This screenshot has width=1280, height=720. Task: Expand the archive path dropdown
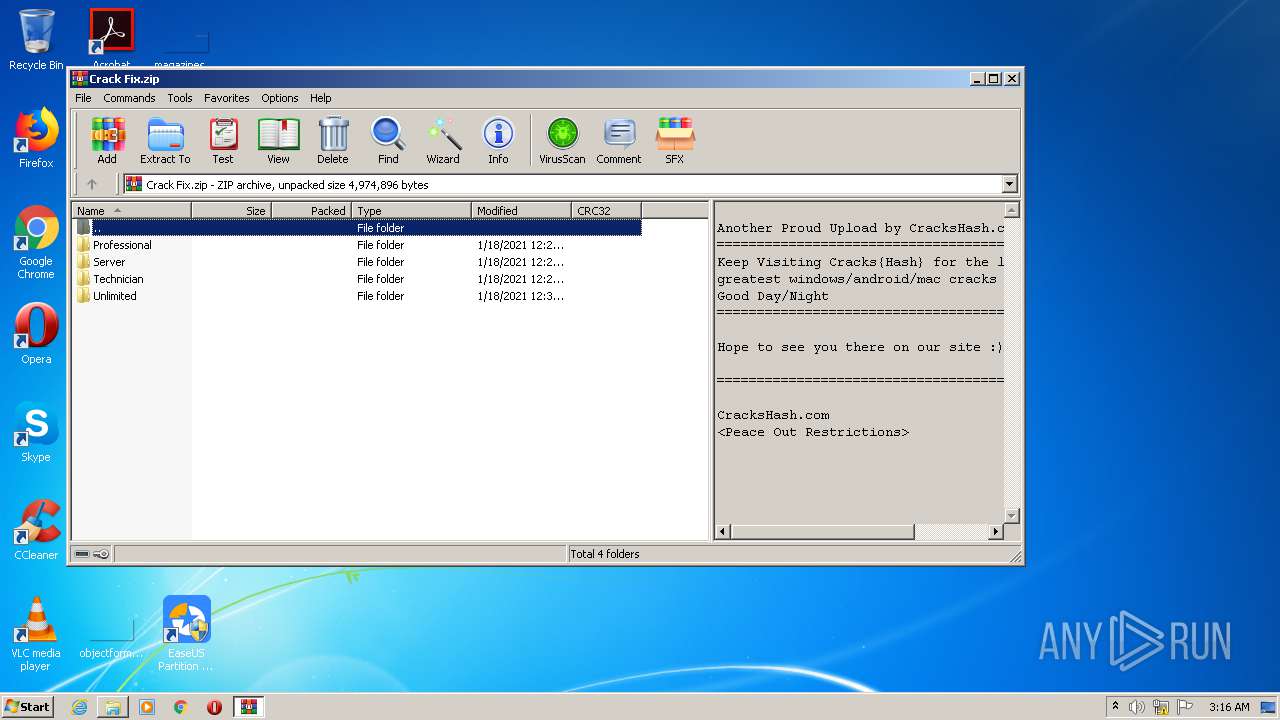1009,184
